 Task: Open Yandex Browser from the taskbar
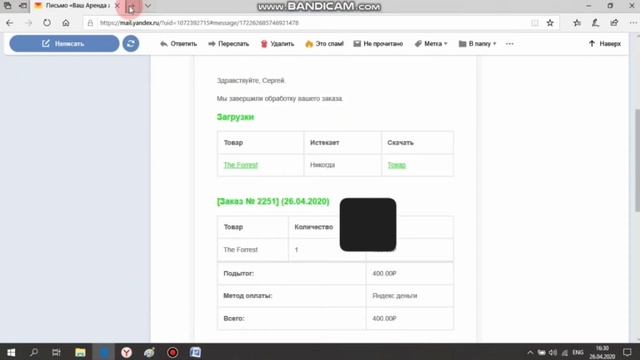point(127,352)
